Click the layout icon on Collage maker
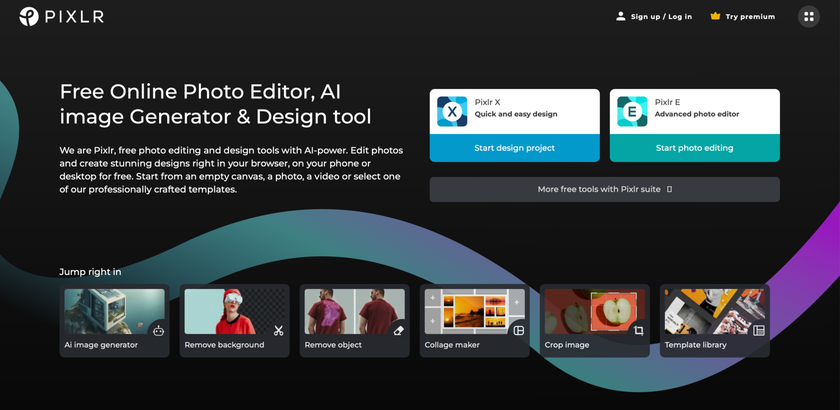Viewport: 840px width, 410px height. point(518,331)
